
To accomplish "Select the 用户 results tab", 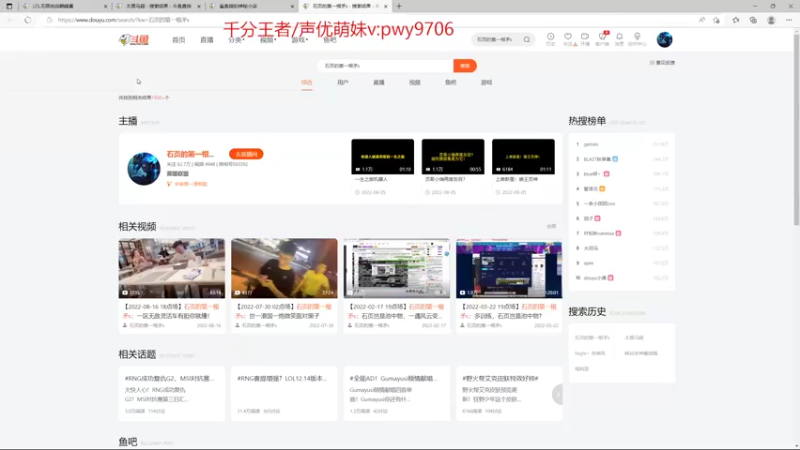I will pyautogui.click(x=343, y=83).
